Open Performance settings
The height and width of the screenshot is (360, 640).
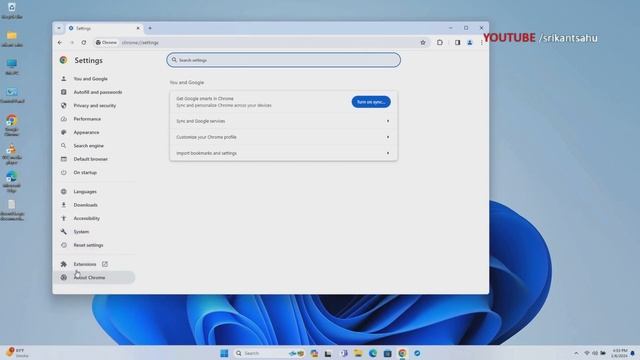[x=87, y=119]
